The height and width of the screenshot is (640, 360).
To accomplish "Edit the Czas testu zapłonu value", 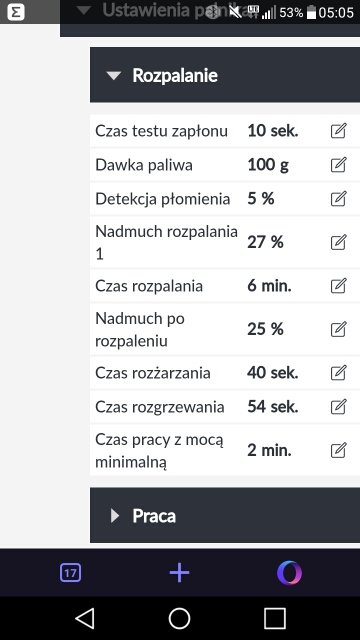I will pyautogui.click(x=338, y=131).
